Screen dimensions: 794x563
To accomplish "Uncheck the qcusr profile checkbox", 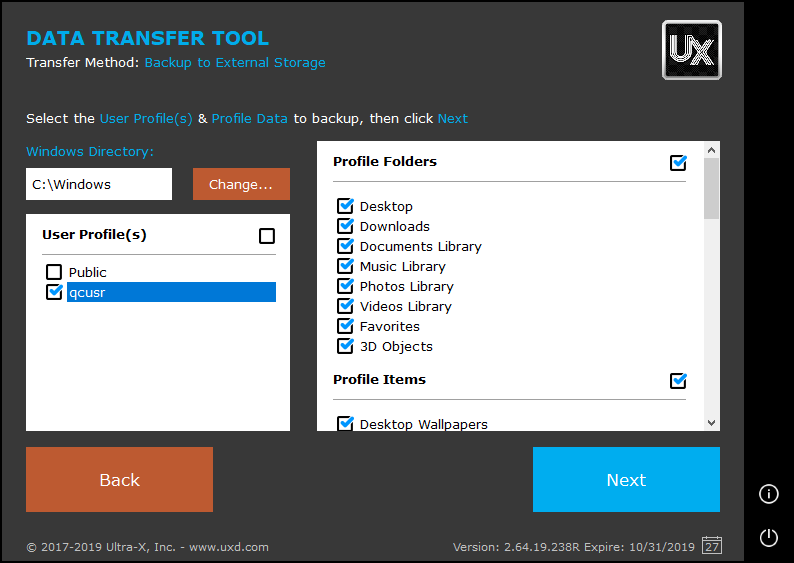I will click(x=54, y=292).
